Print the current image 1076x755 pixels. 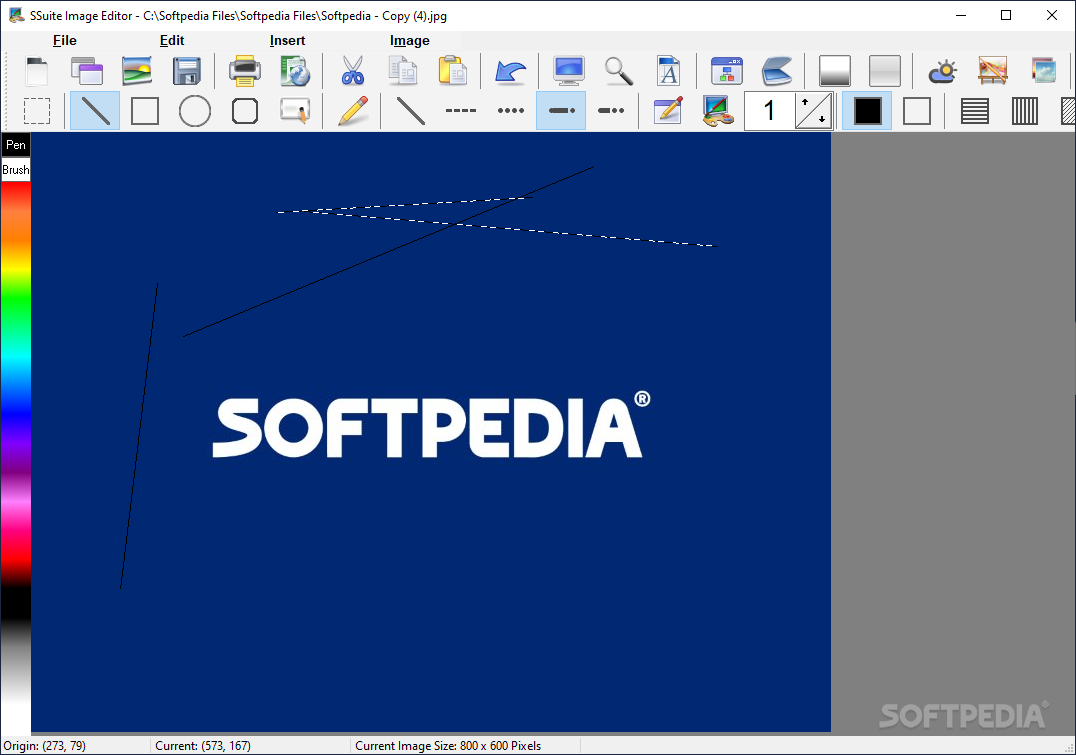(x=244, y=71)
